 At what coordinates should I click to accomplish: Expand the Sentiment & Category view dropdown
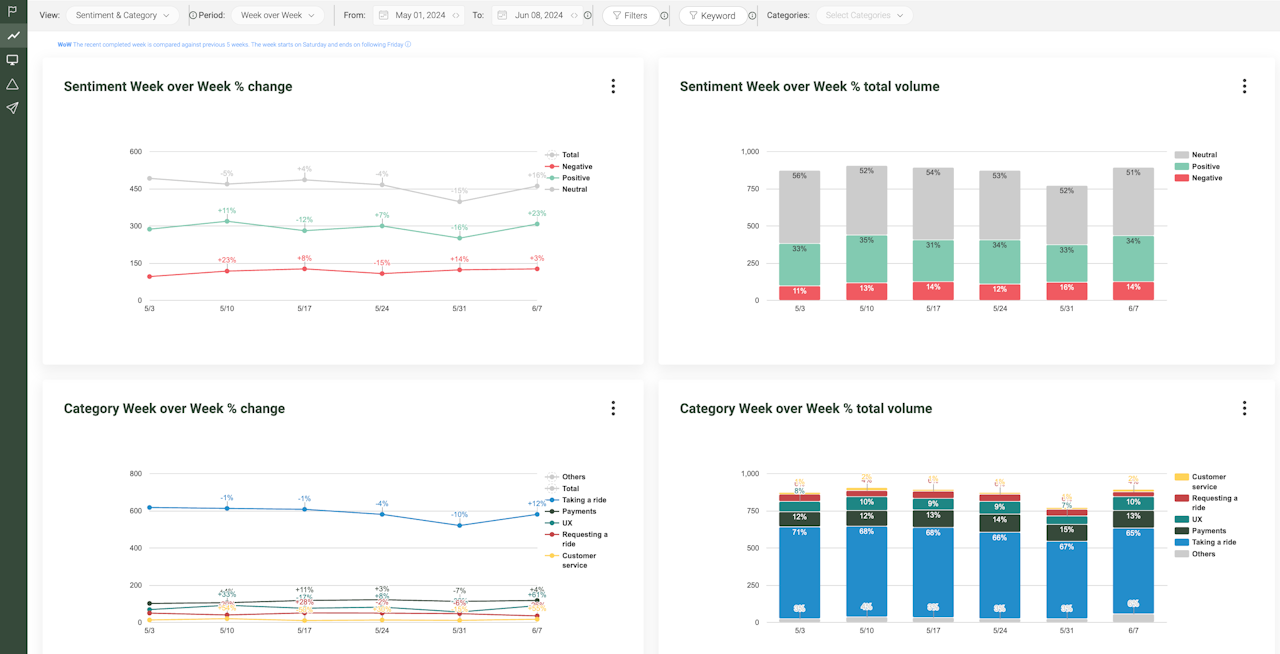click(123, 16)
